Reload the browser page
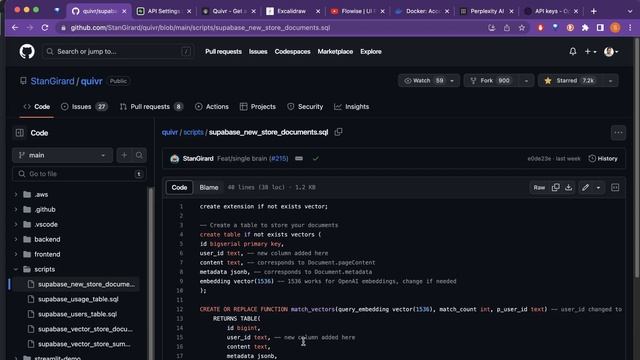Image resolution: width=640 pixels, height=360 pixels. 45,28
